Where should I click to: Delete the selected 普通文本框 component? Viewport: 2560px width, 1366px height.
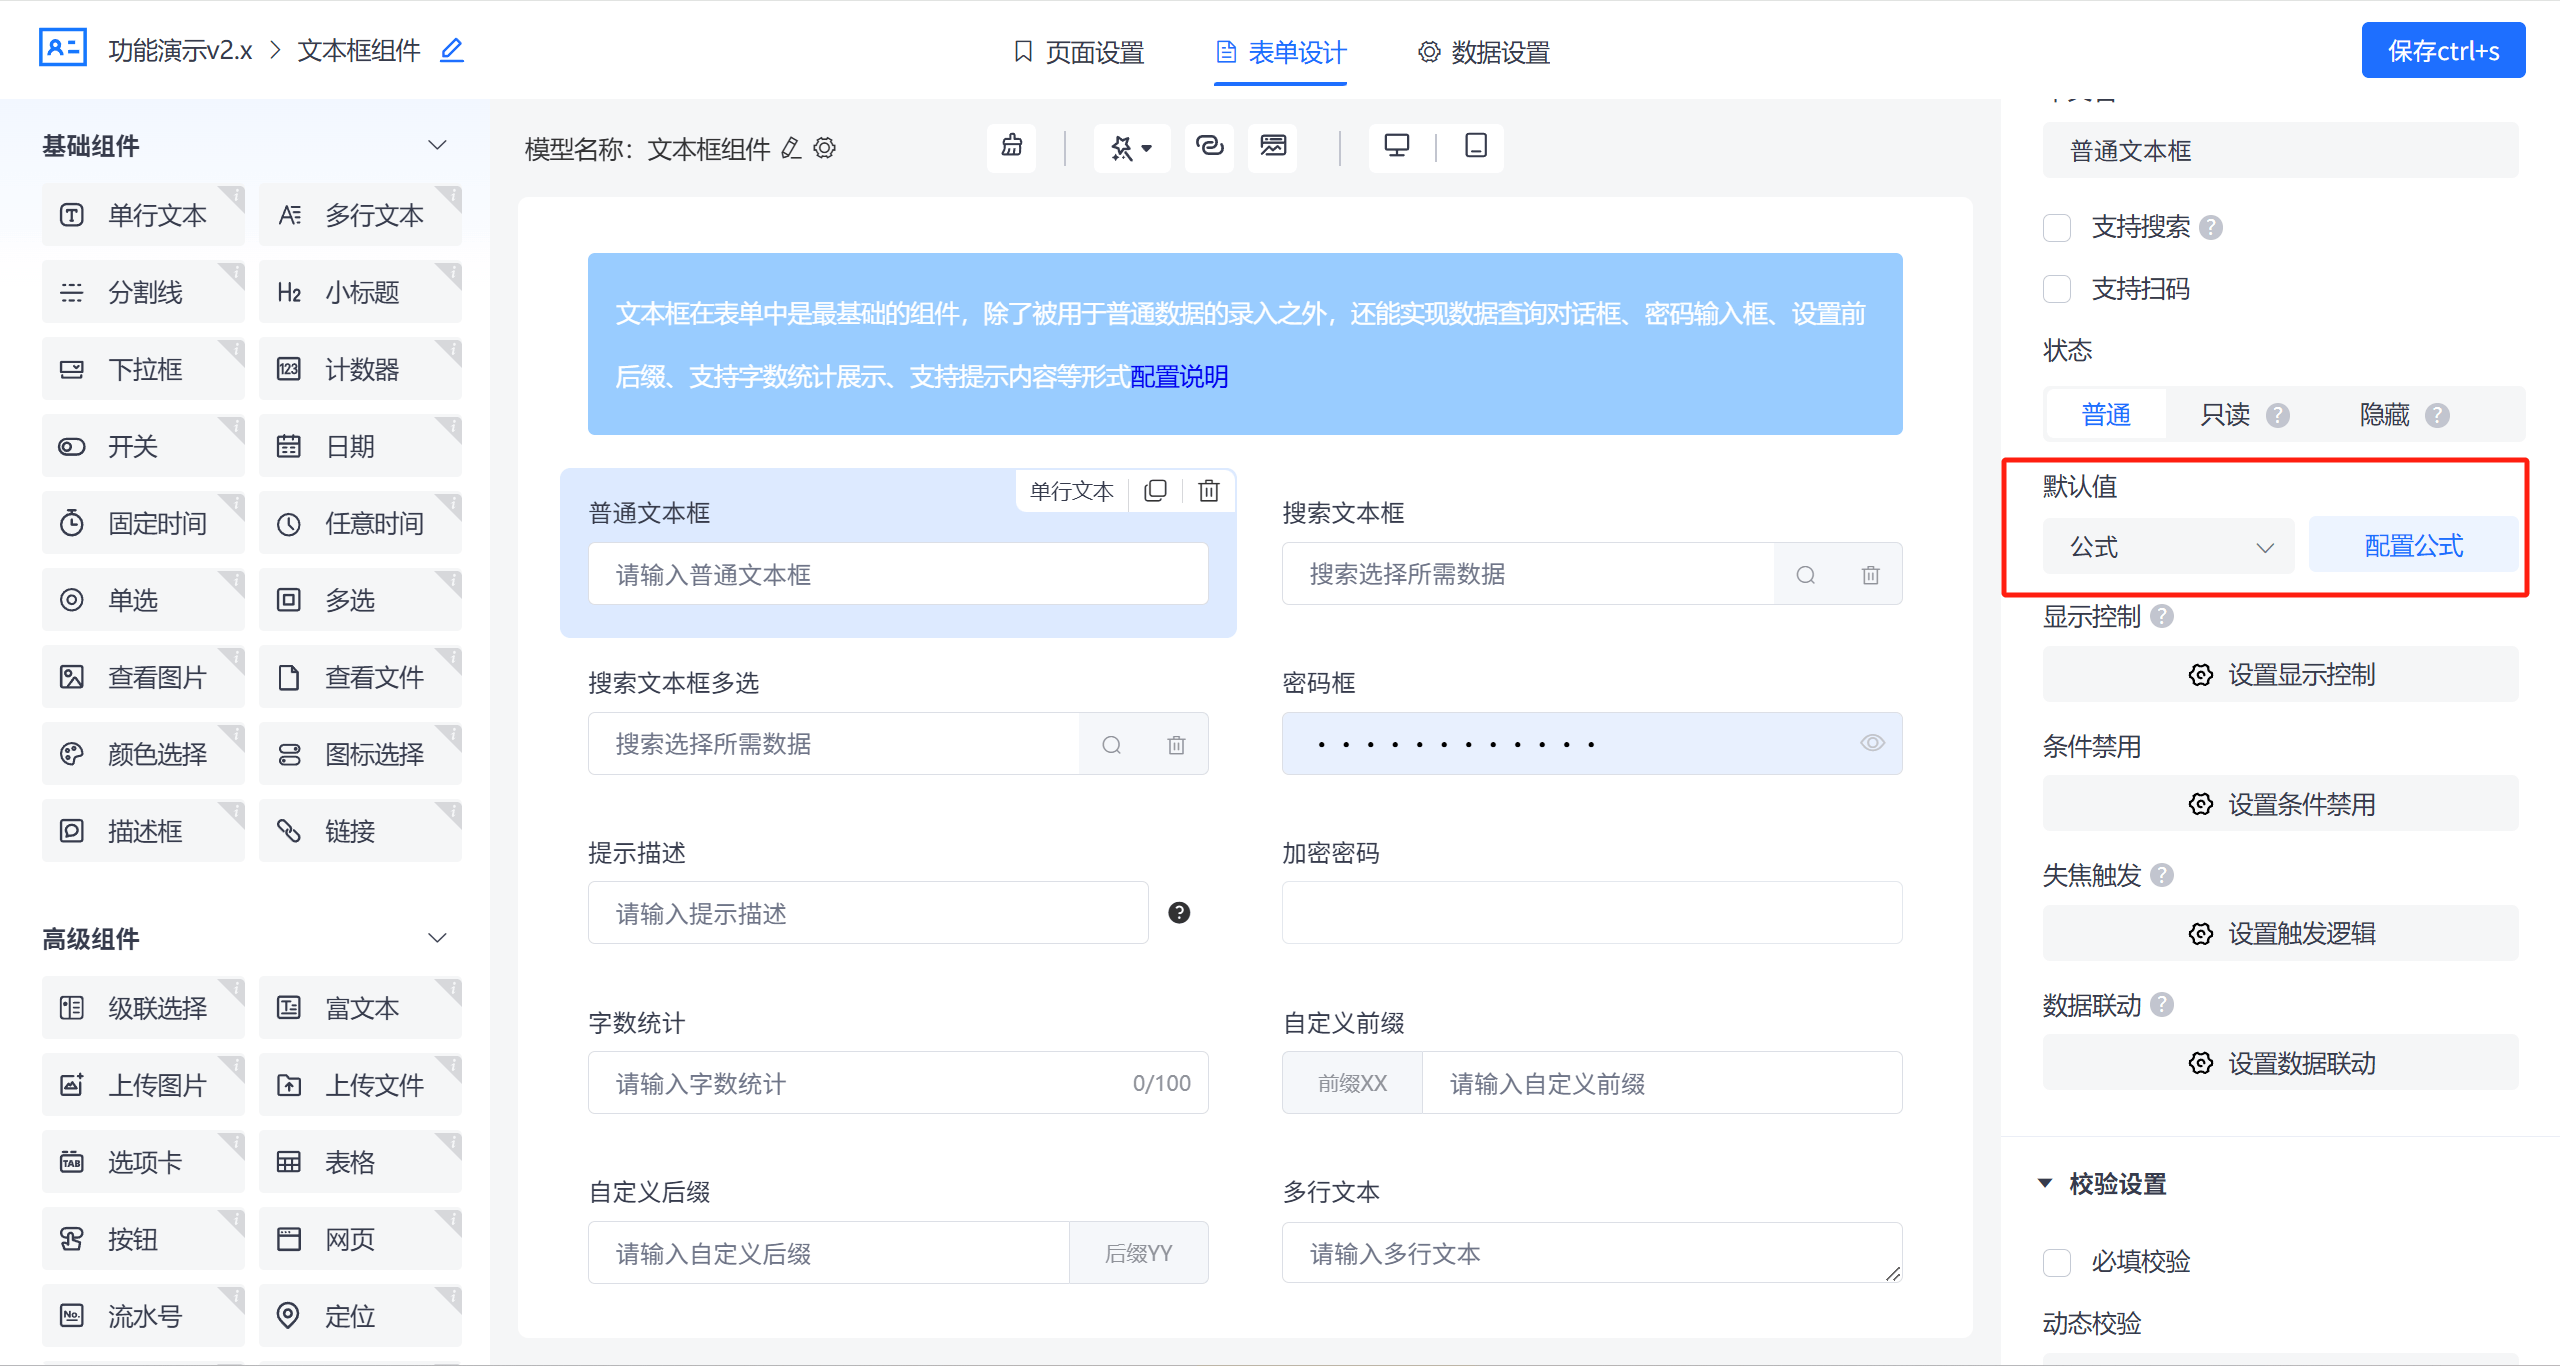(x=1209, y=491)
